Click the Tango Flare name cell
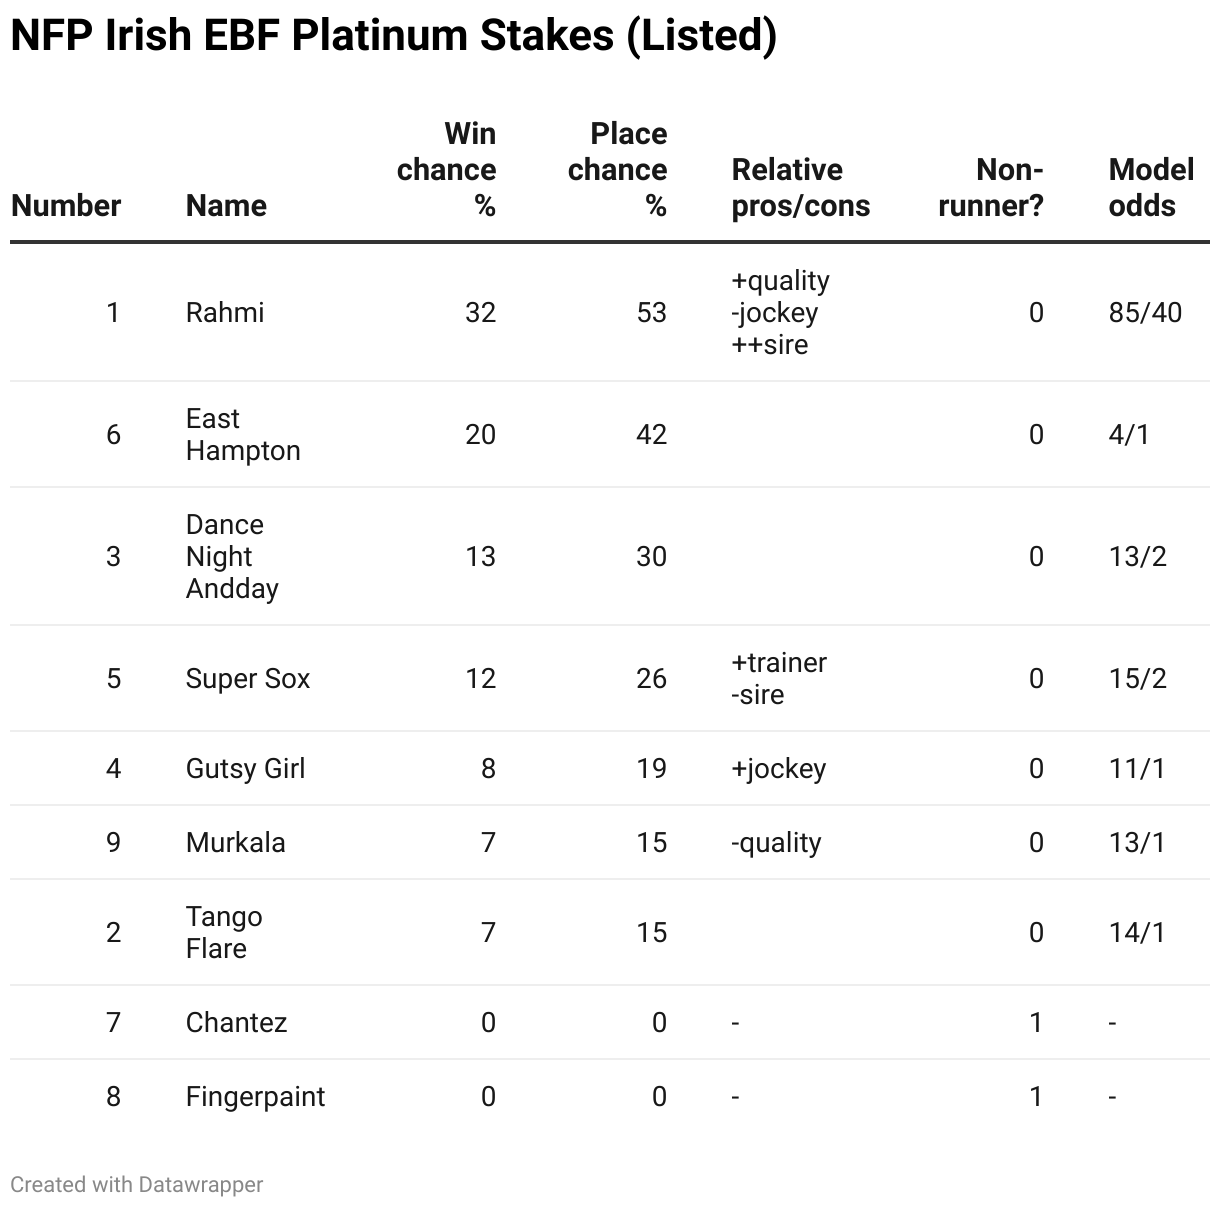Viewport: 1220px width, 1208px height. (x=224, y=933)
